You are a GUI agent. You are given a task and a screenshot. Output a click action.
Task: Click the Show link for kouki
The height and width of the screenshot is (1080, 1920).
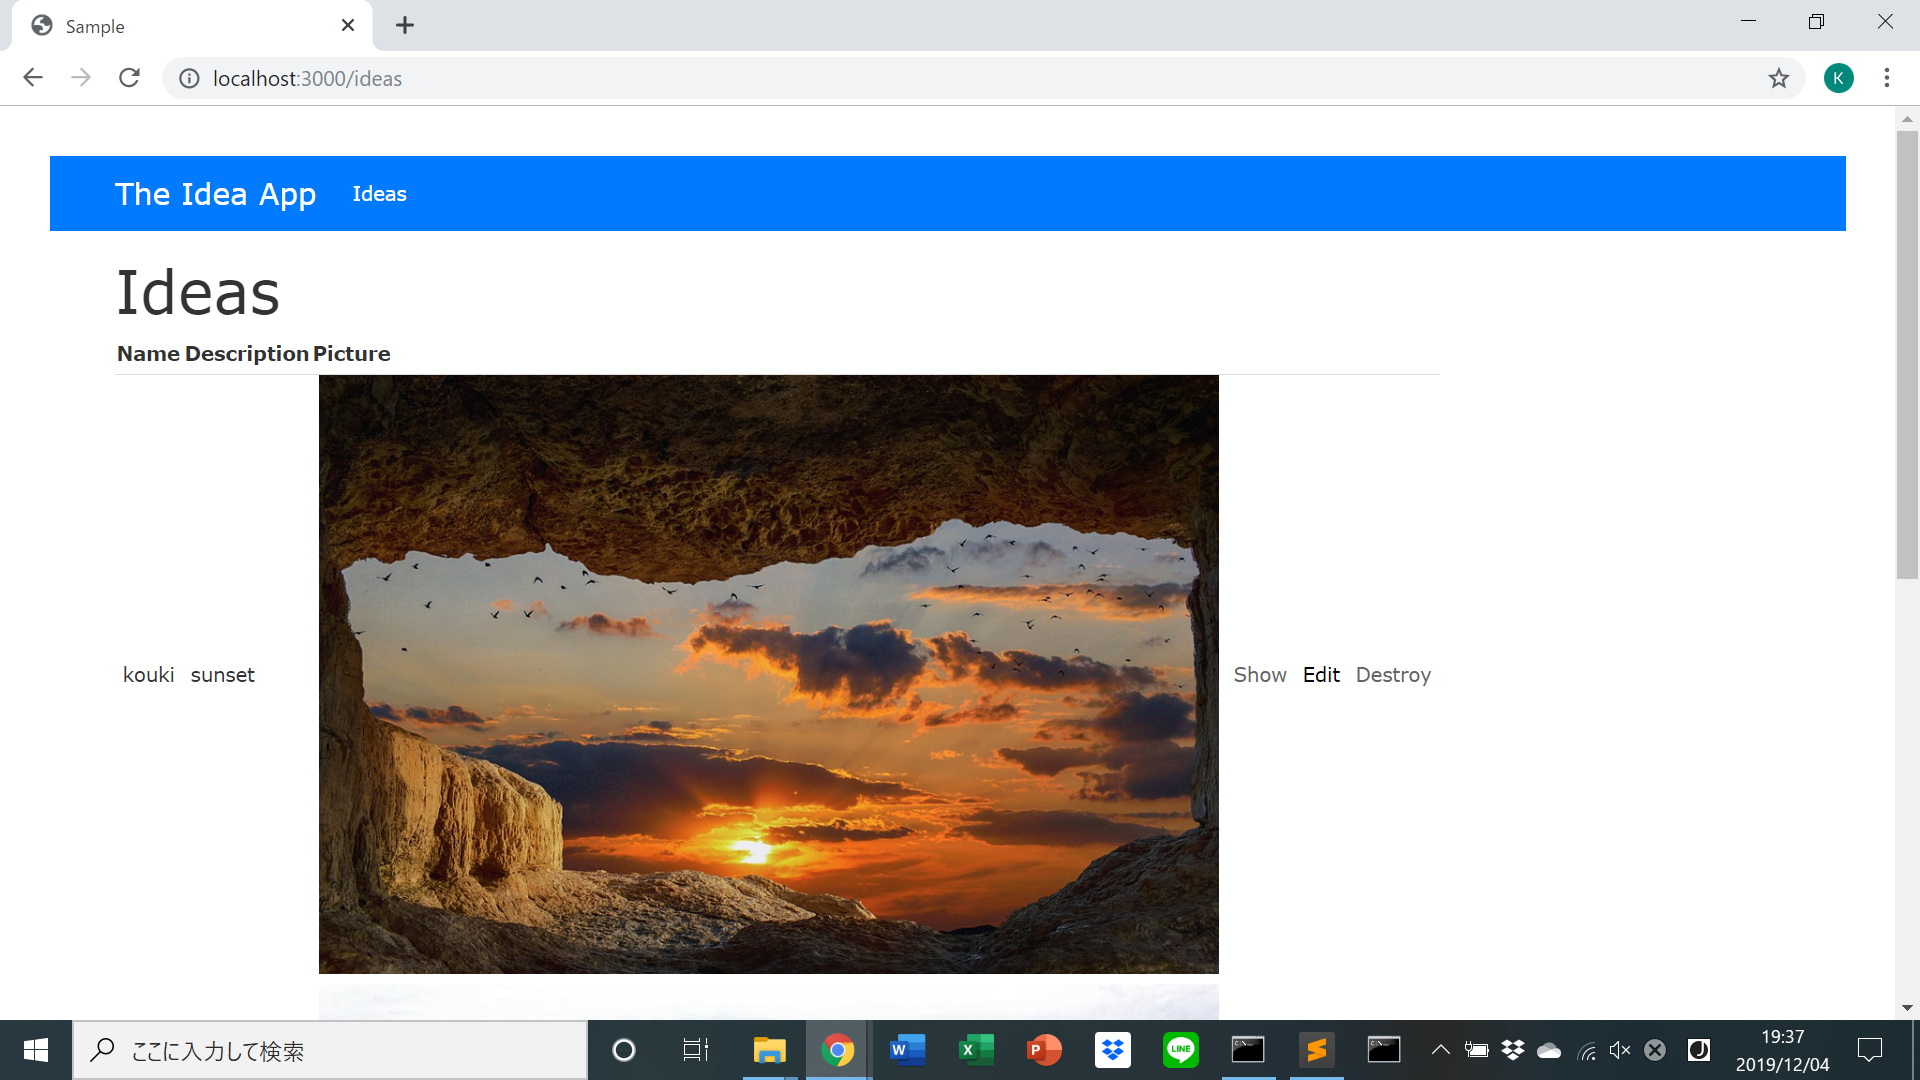(x=1259, y=675)
